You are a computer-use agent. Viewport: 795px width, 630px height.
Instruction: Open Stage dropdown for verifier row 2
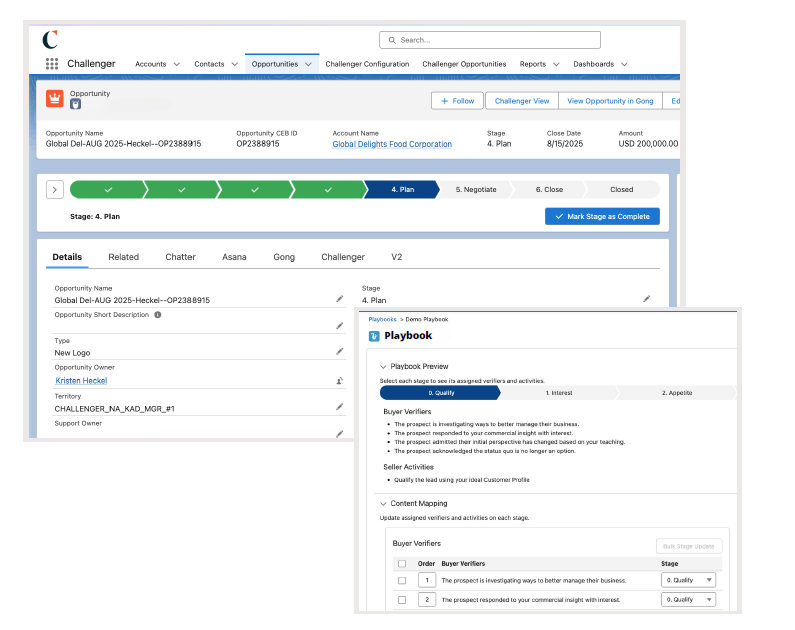coord(688,600)
